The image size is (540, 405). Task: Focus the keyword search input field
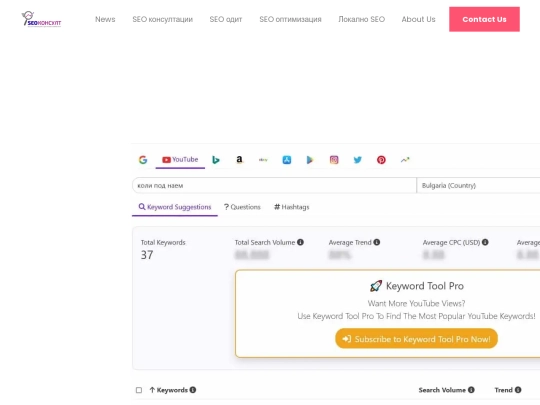click(274, 186)
